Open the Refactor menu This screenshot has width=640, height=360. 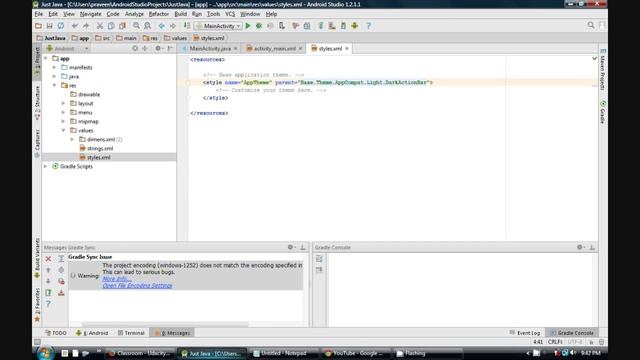(159, 14)
